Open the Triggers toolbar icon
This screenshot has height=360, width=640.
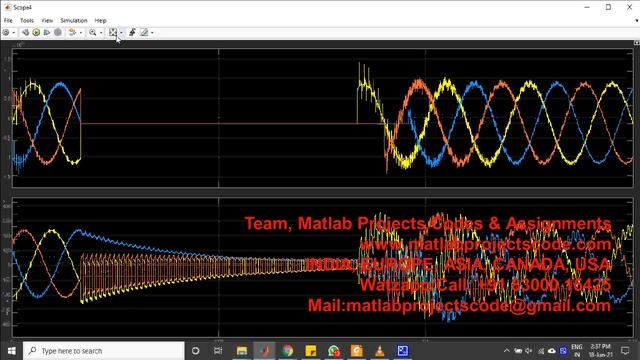132,32
